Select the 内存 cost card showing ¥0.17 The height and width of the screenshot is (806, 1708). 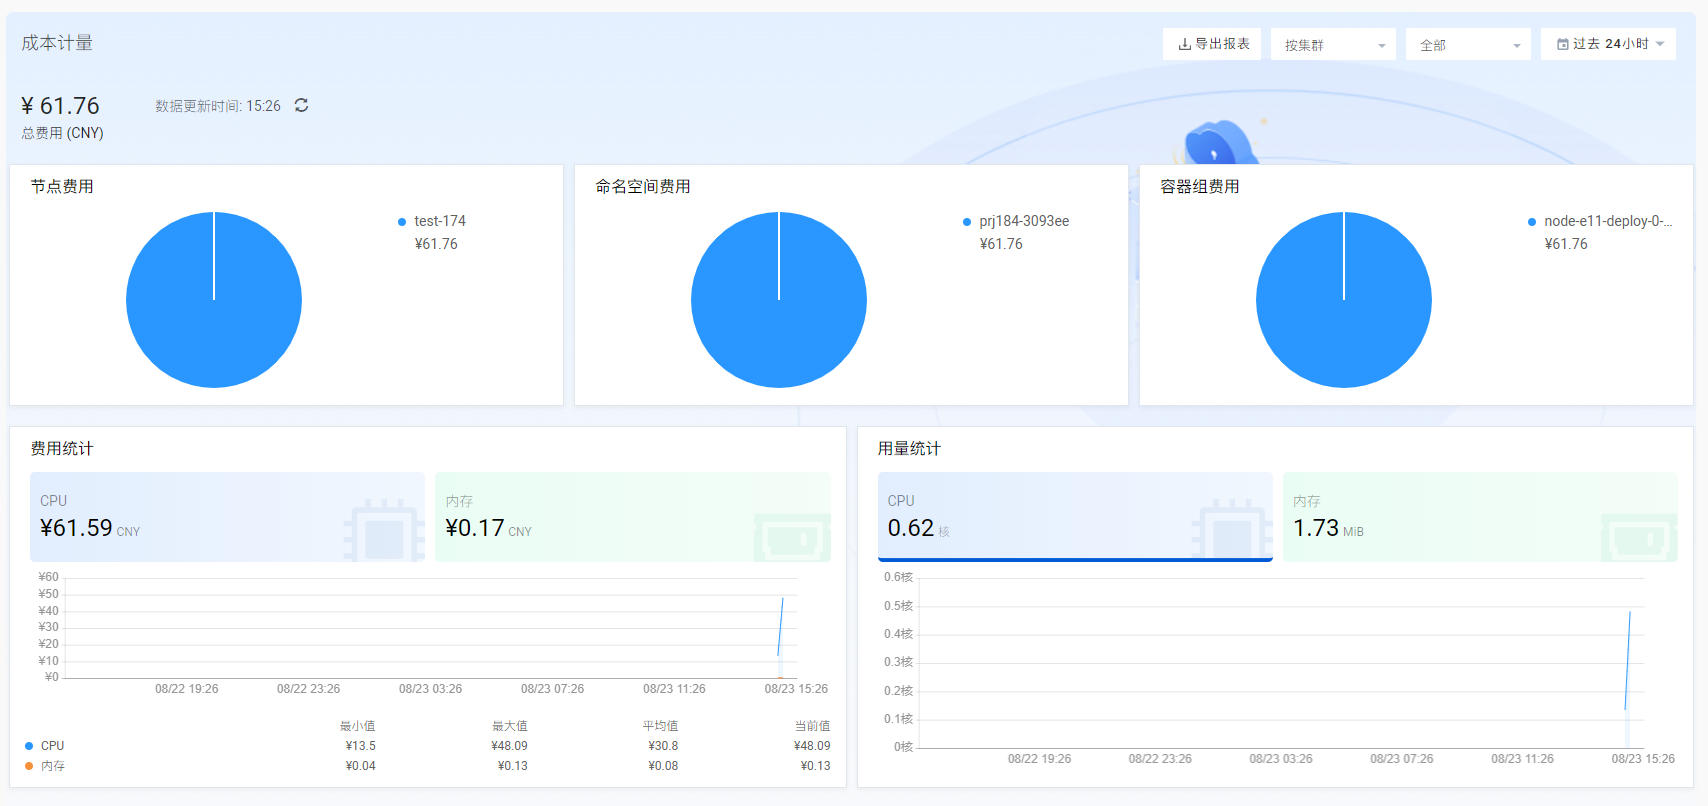coord(632,517)
